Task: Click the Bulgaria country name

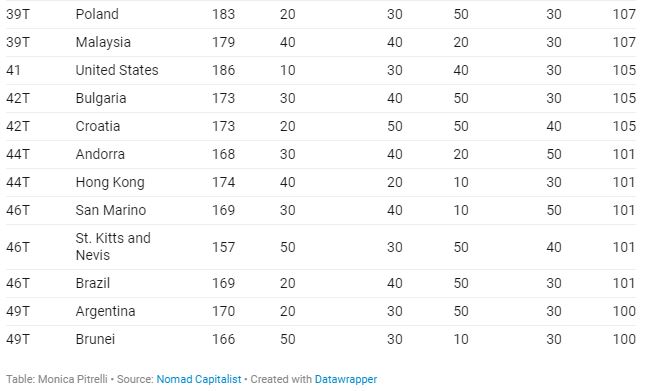Action: coord(101,98)
